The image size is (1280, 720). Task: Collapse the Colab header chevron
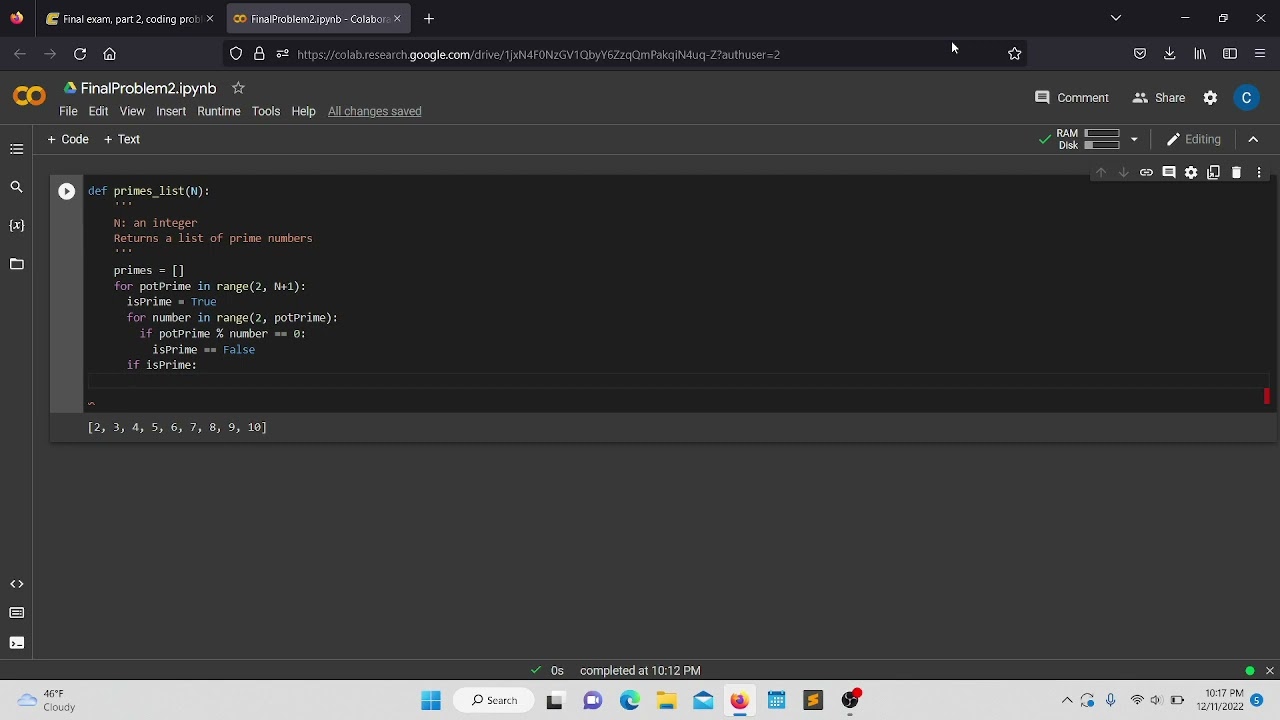pos(1253,139)
